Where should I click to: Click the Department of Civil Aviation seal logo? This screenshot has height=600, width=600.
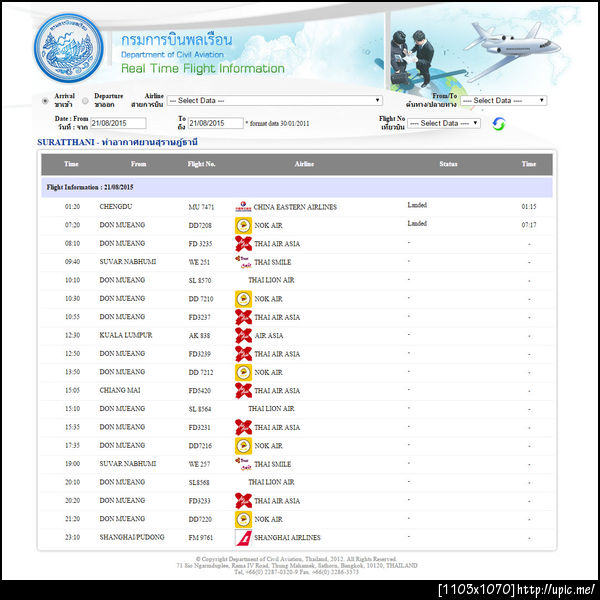coord(68,48)
